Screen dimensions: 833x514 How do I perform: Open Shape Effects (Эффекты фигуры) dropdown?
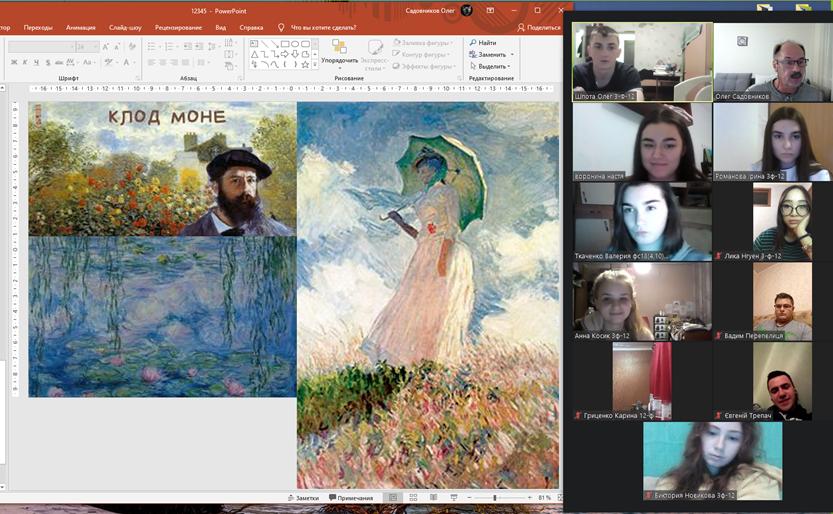pos(424,66)
